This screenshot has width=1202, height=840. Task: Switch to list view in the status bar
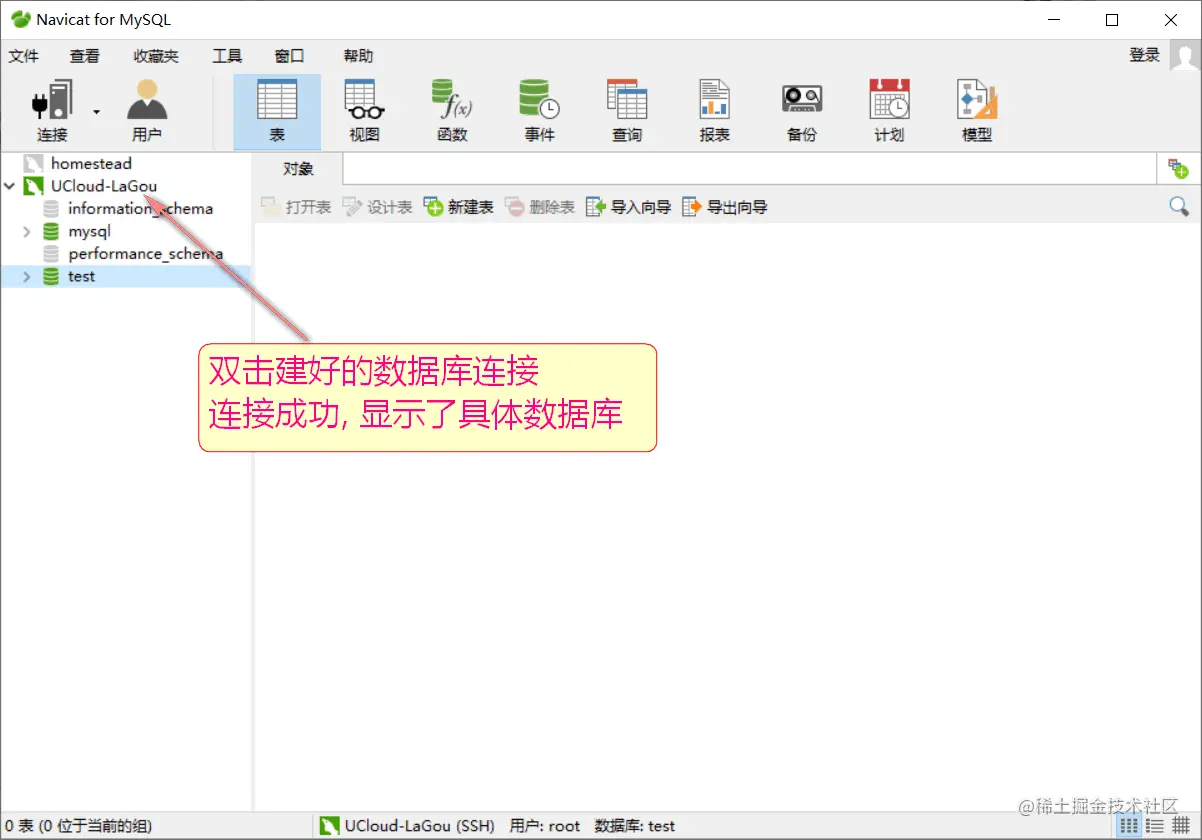[x=1130, y=826]
